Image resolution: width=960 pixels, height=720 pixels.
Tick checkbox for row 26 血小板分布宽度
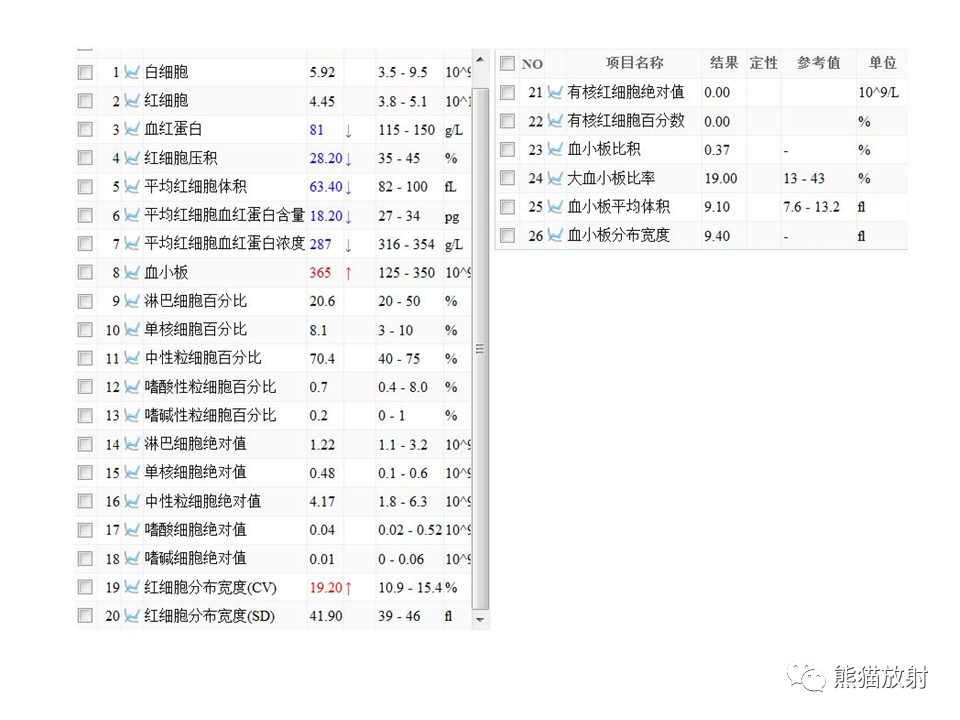pos(508,235)
